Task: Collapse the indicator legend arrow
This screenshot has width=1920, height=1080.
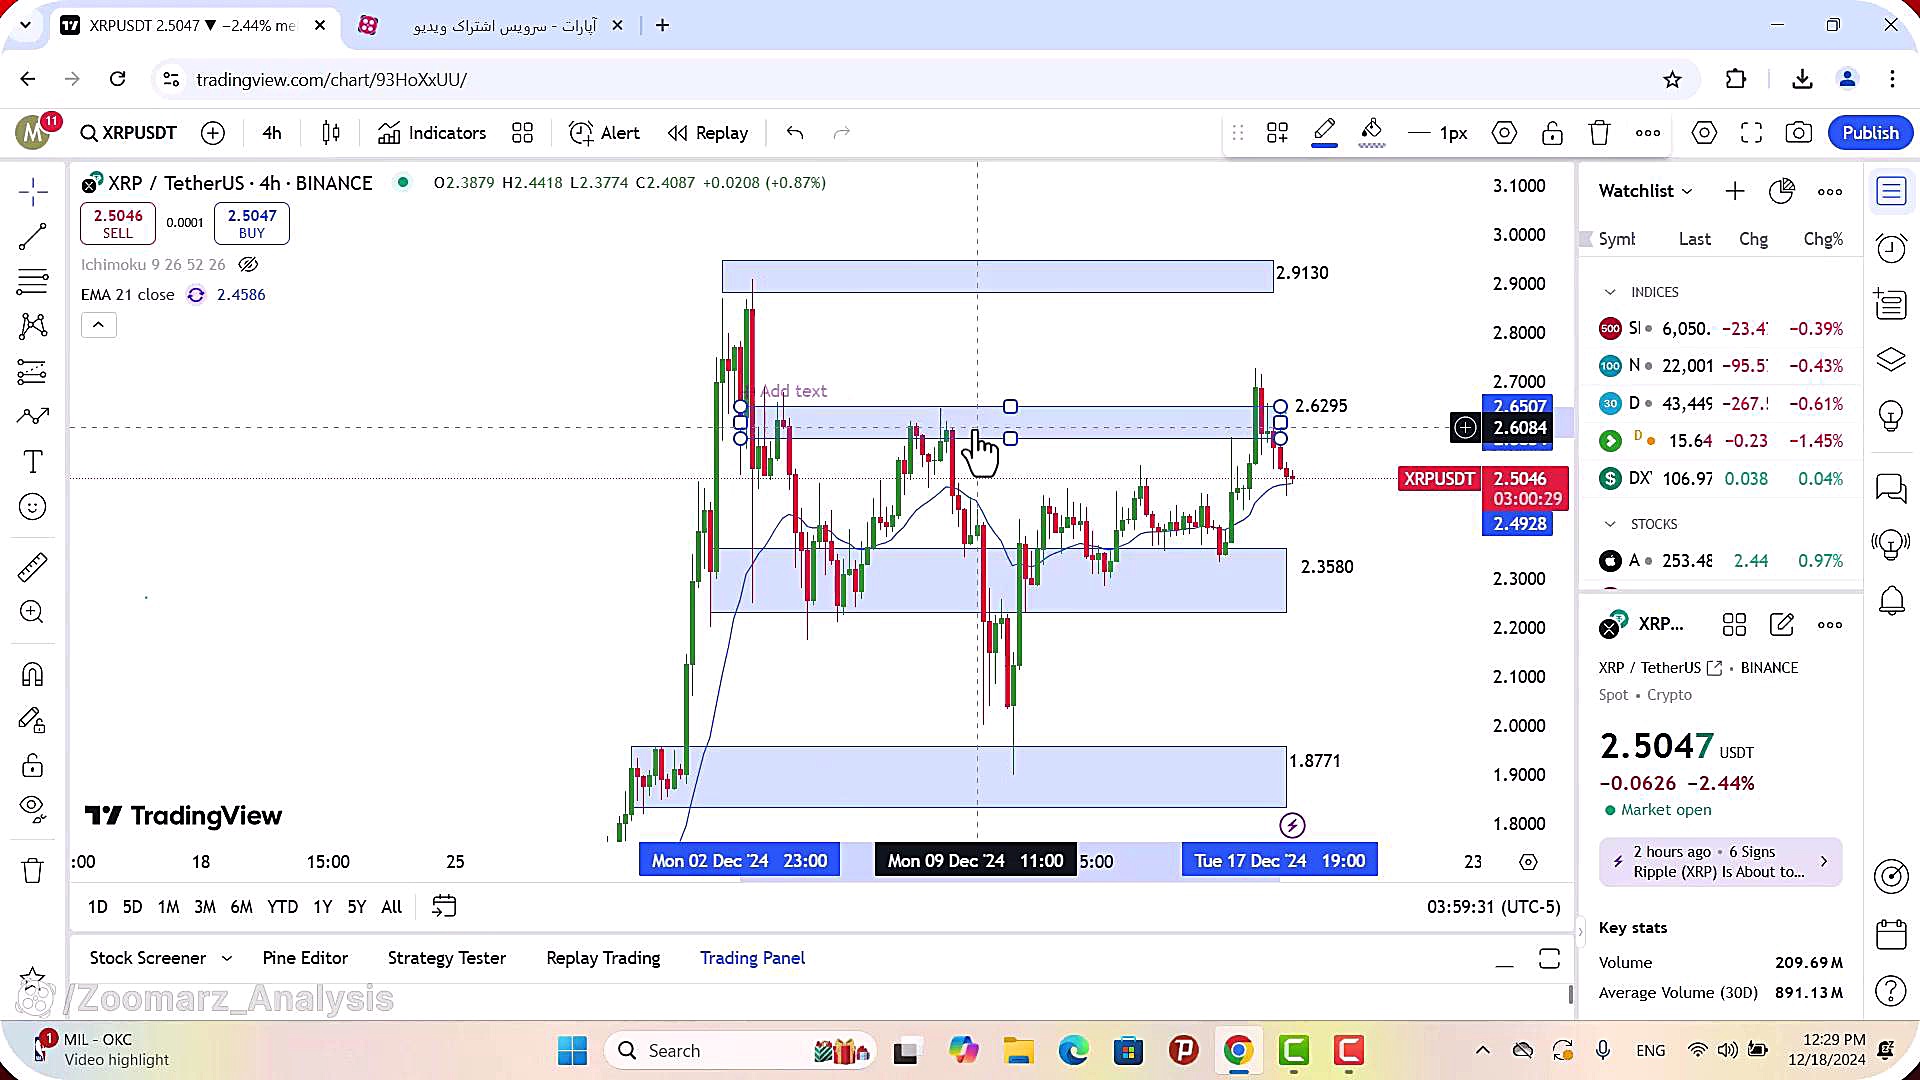Action: point(98,325)
